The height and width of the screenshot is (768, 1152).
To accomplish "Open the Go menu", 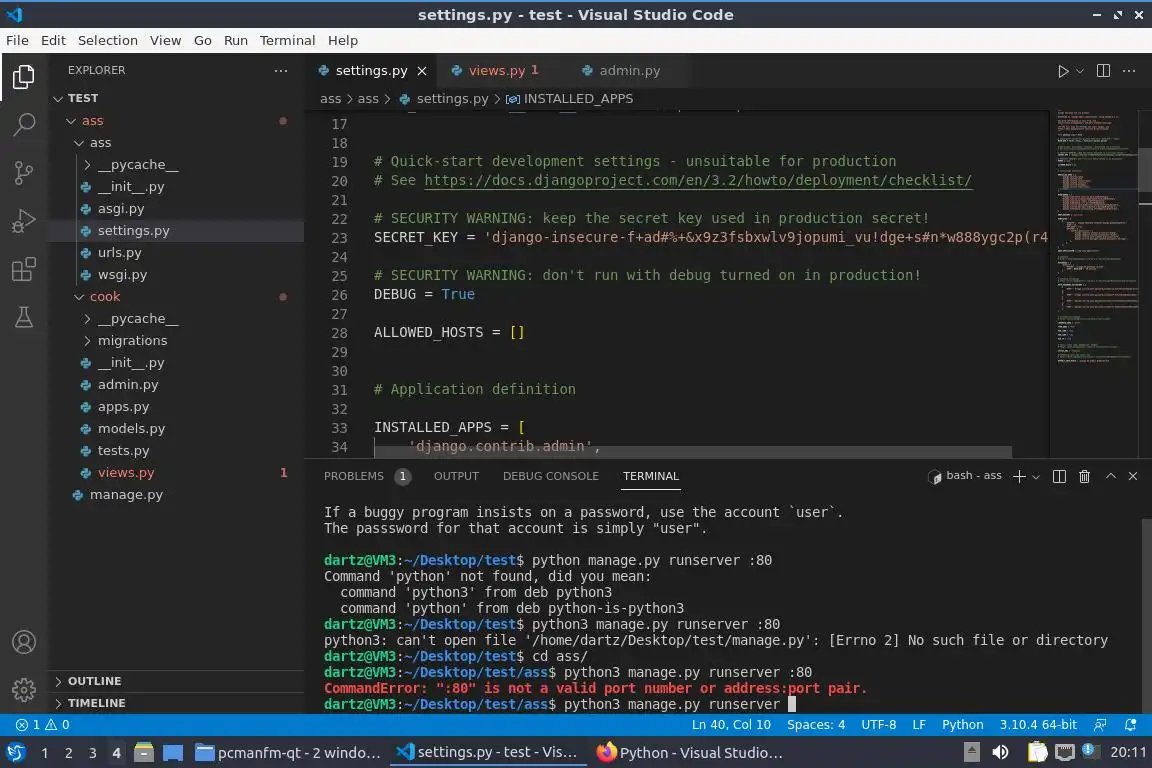I will [x=203, y=40].
